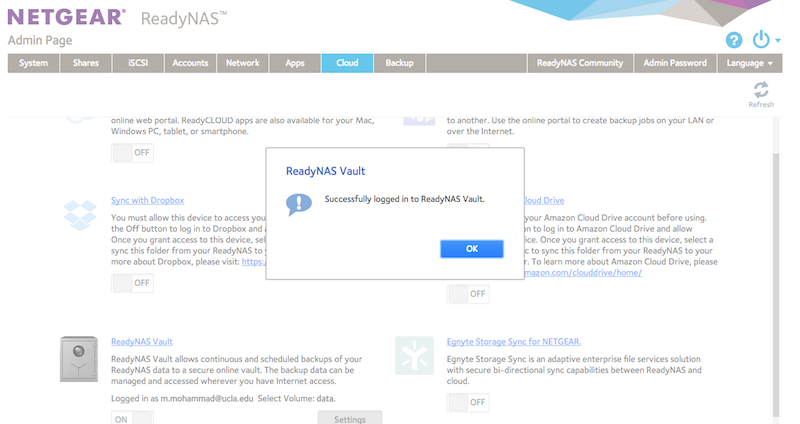Click the speech bubble info icon in dialog
This screenshot has width=800, height=424.
point(298,204)
